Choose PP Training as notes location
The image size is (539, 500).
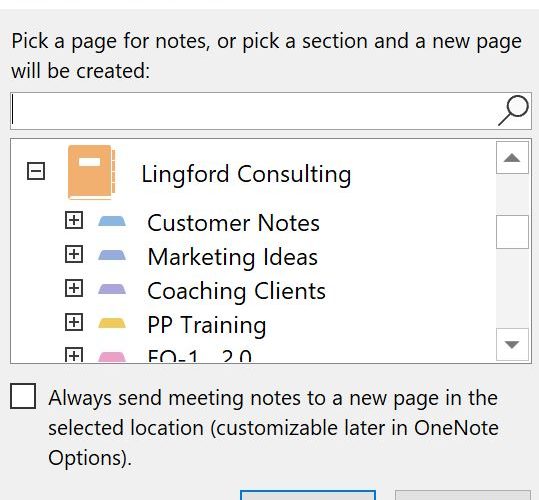click(x=207, y=325)
